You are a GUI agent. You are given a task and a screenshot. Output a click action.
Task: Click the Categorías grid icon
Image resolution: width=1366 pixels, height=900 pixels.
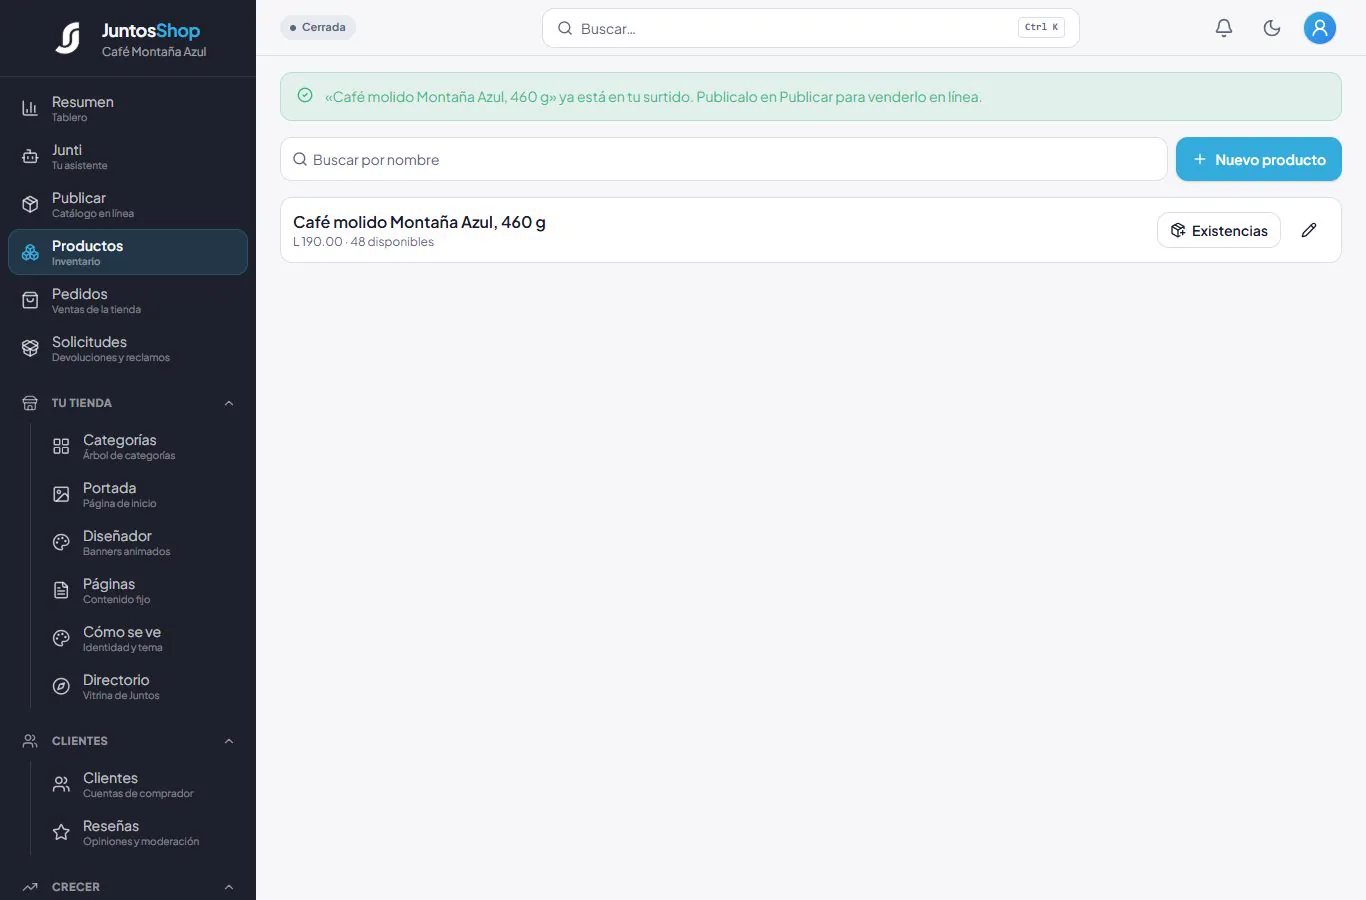(x=61, y=446)
